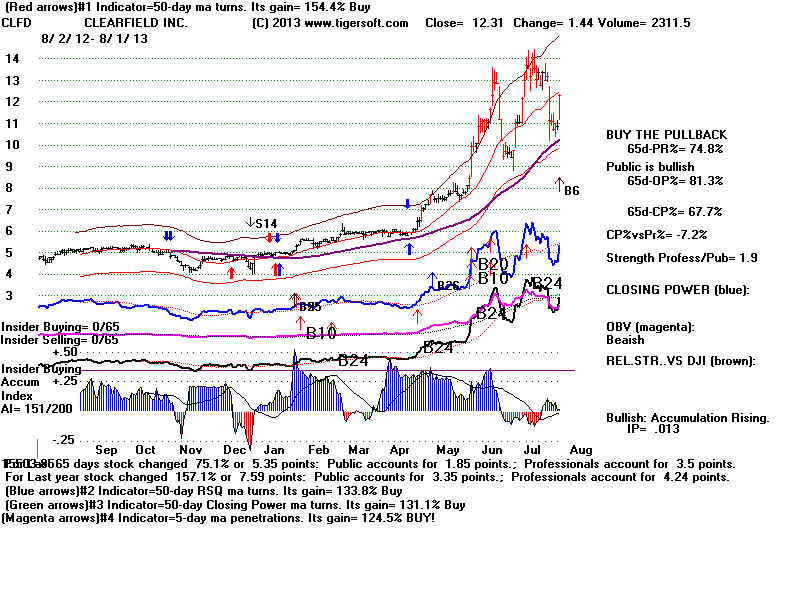Select the Oct month label

[145, 450]
